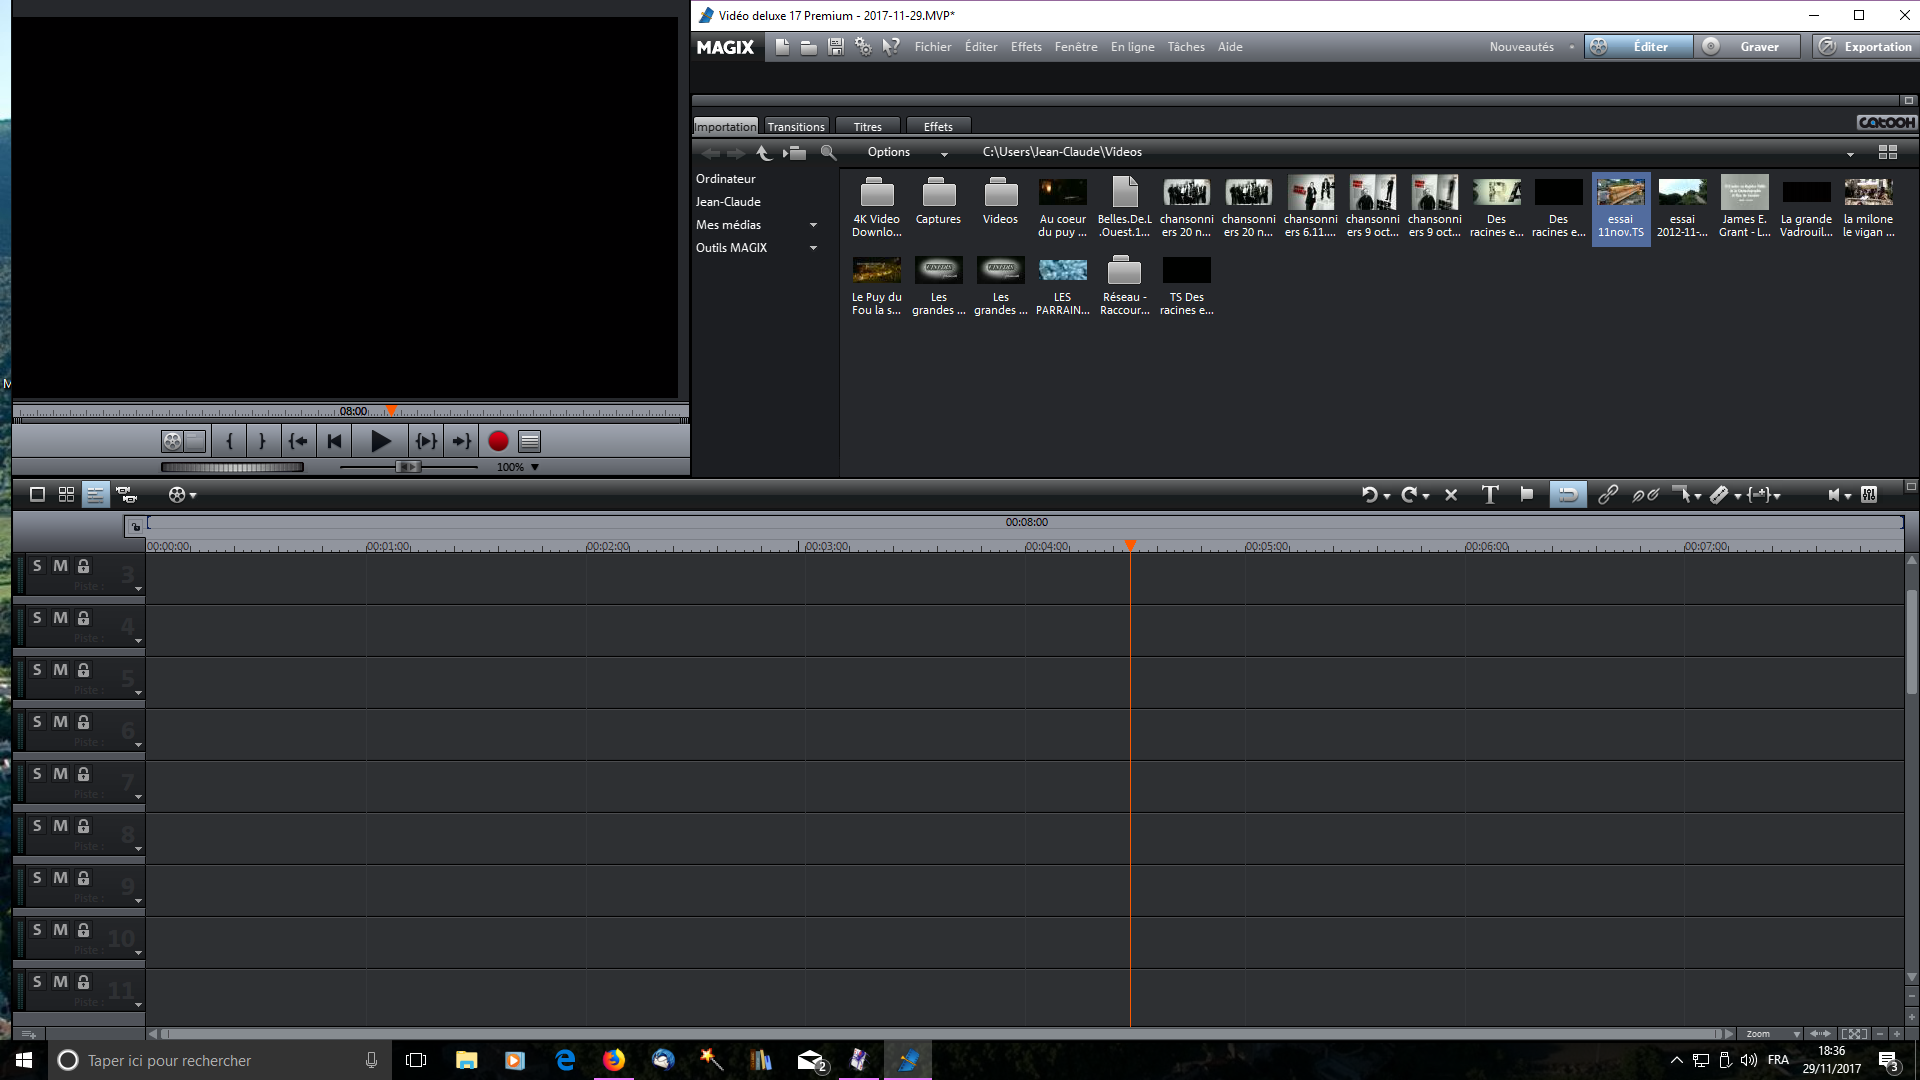The width and height of the screenshot is (1920, 1080).
Task: Click the red Record button
Action: (x=498, y=441)
